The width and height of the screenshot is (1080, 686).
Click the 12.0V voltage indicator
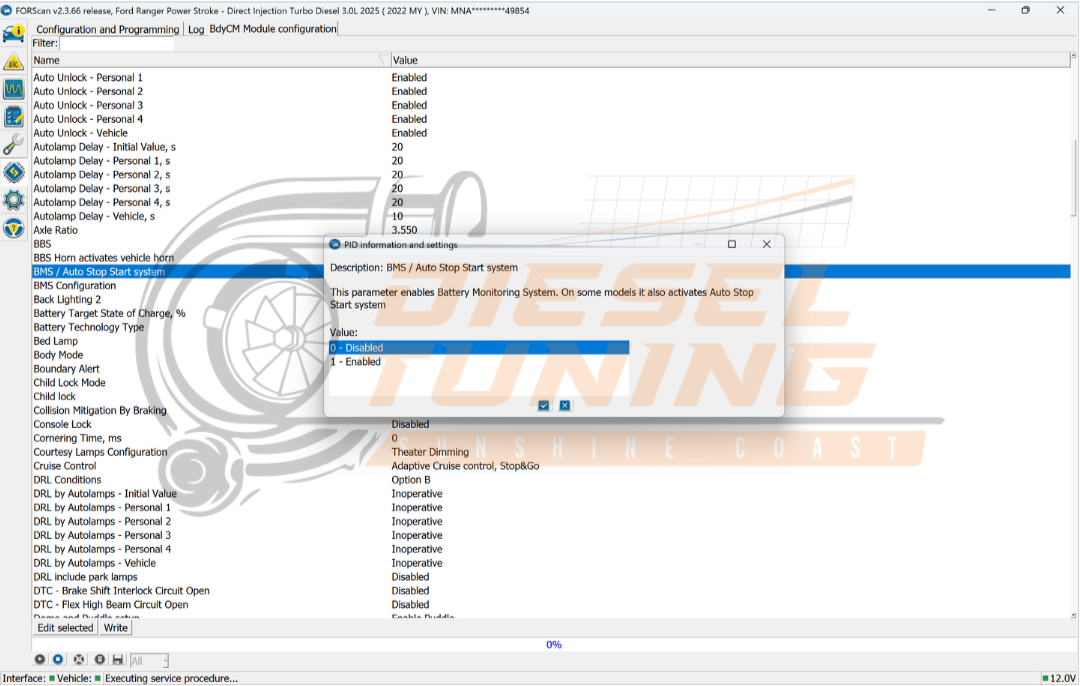1059,678
